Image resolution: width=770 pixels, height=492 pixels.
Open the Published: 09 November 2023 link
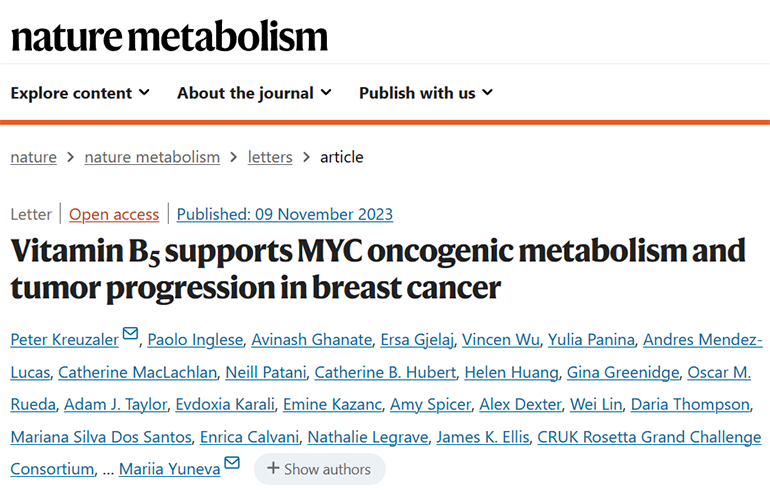click(285, 215)
